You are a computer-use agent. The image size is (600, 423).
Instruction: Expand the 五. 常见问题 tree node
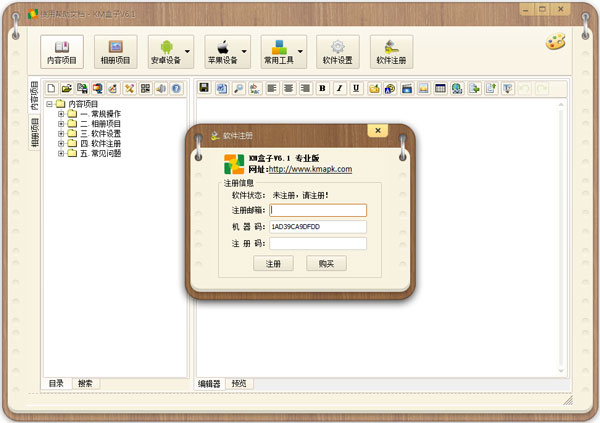(x=61, y=154)
